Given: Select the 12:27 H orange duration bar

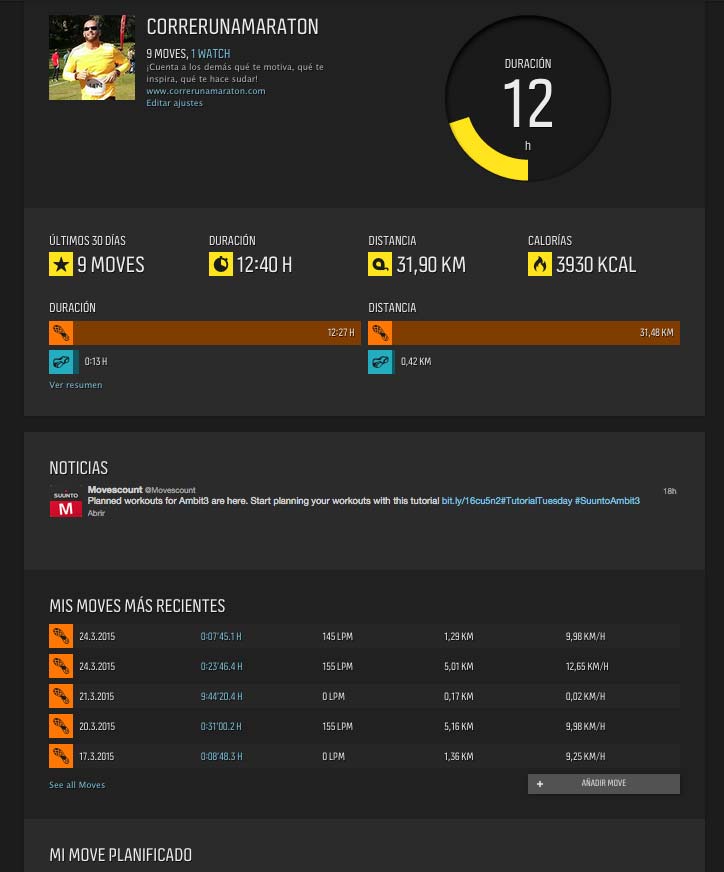Looking at the screenshot, I should 217,333.
